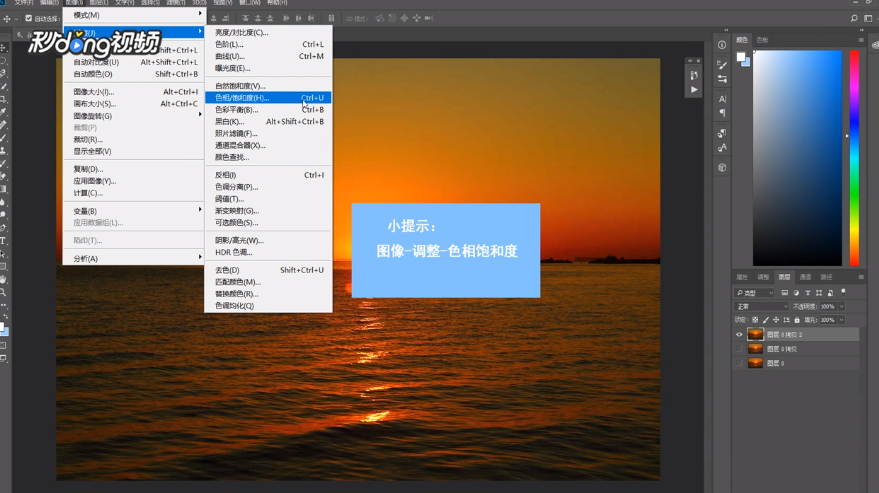
Task: Open the opacity 100% dropdown arrow
Action: (x=841, y=306)
